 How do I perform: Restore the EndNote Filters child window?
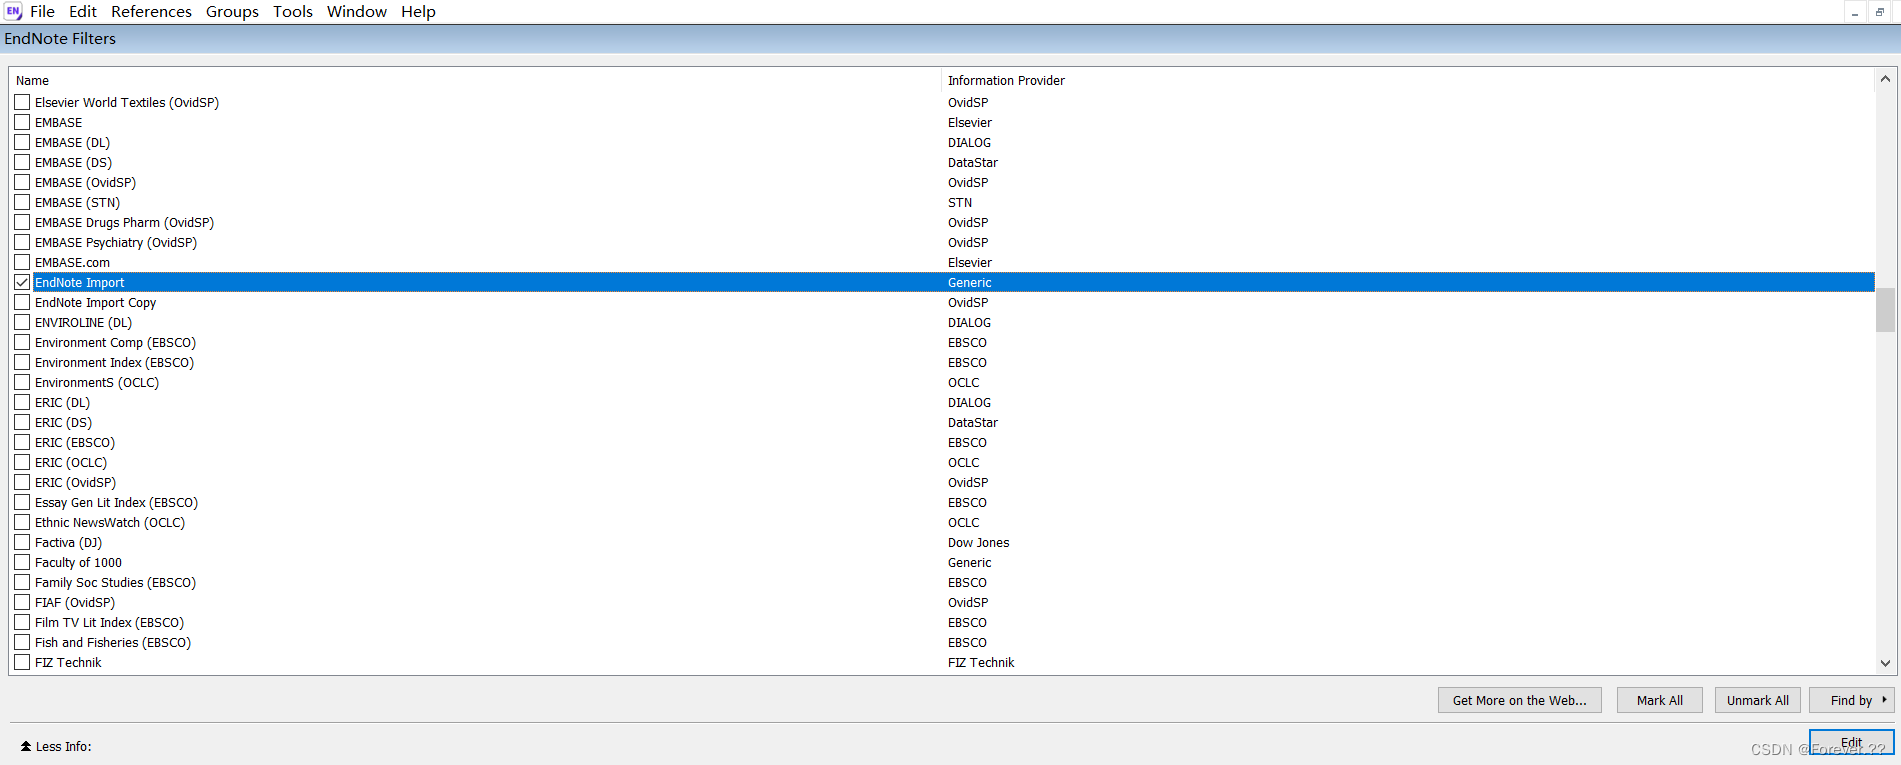(x=1880, y=12)
